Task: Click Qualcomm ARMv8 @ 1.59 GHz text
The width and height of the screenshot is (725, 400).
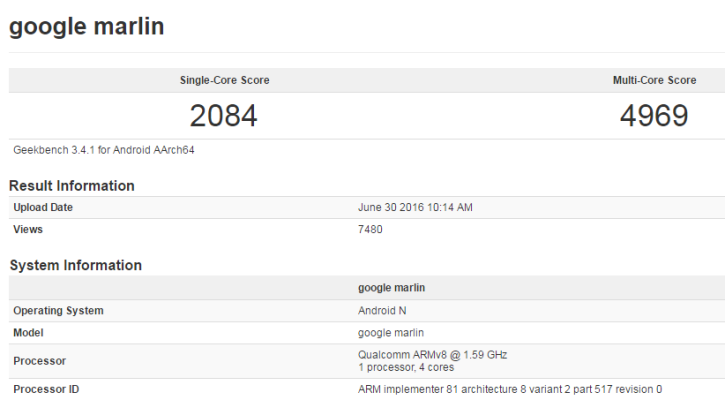Action: [x=432, y=355]
